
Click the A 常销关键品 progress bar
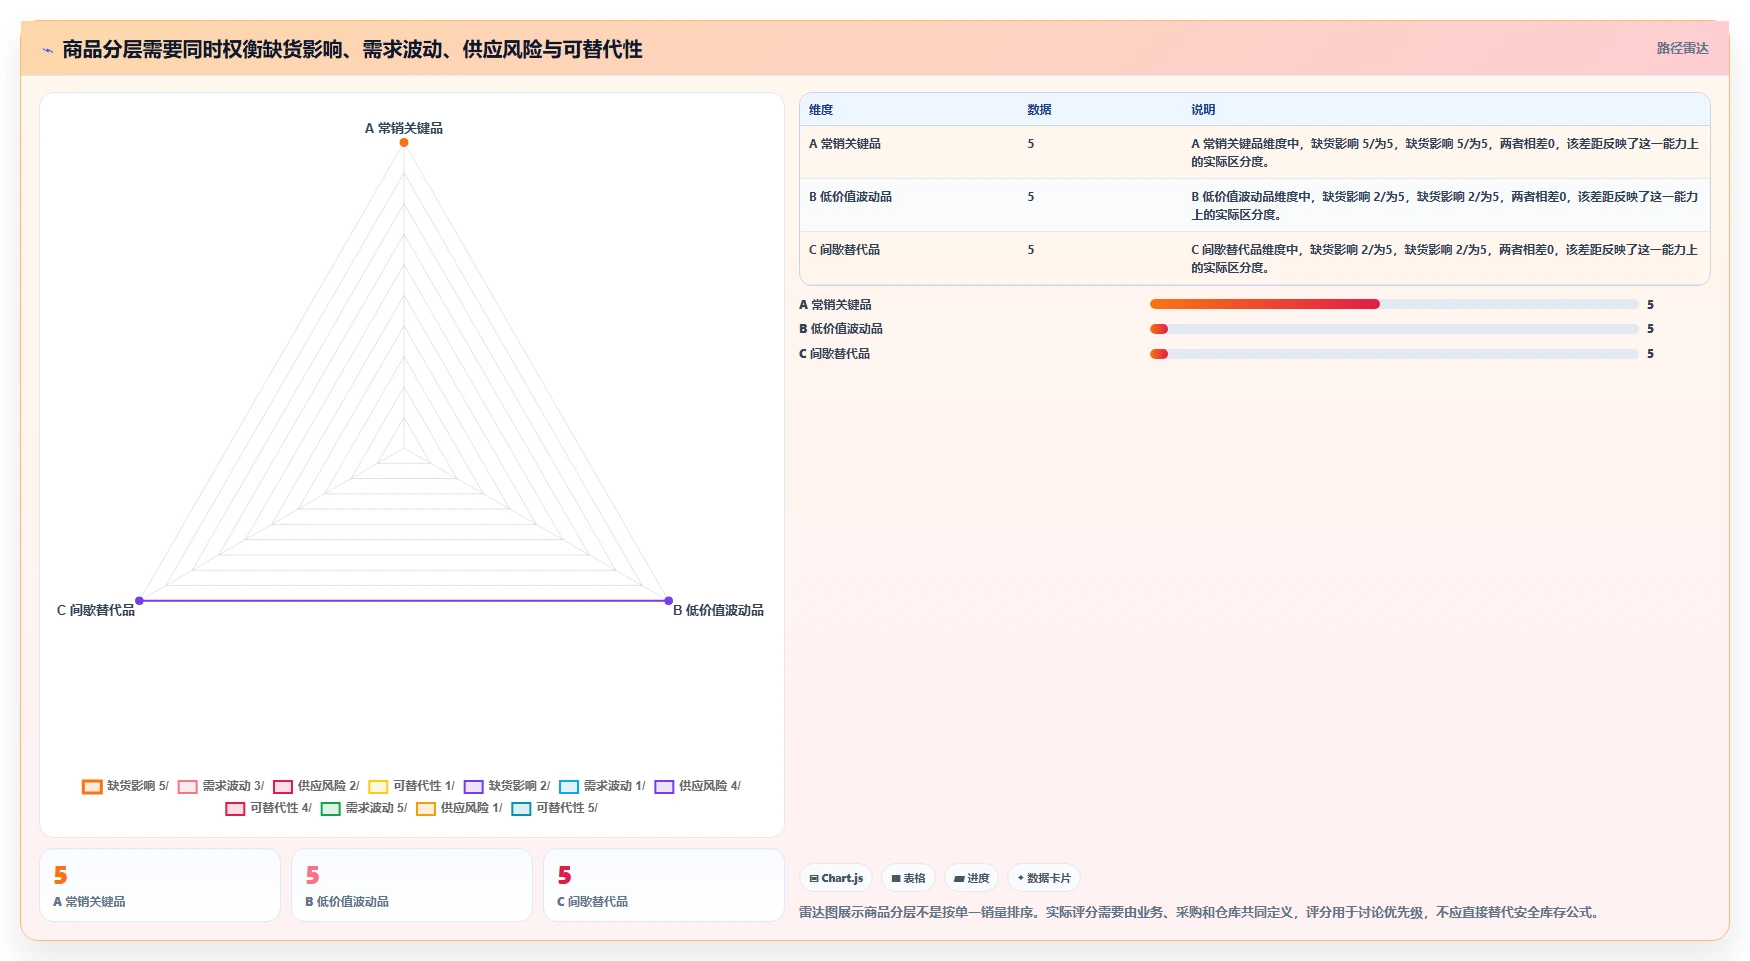(x=1394, y=304)
